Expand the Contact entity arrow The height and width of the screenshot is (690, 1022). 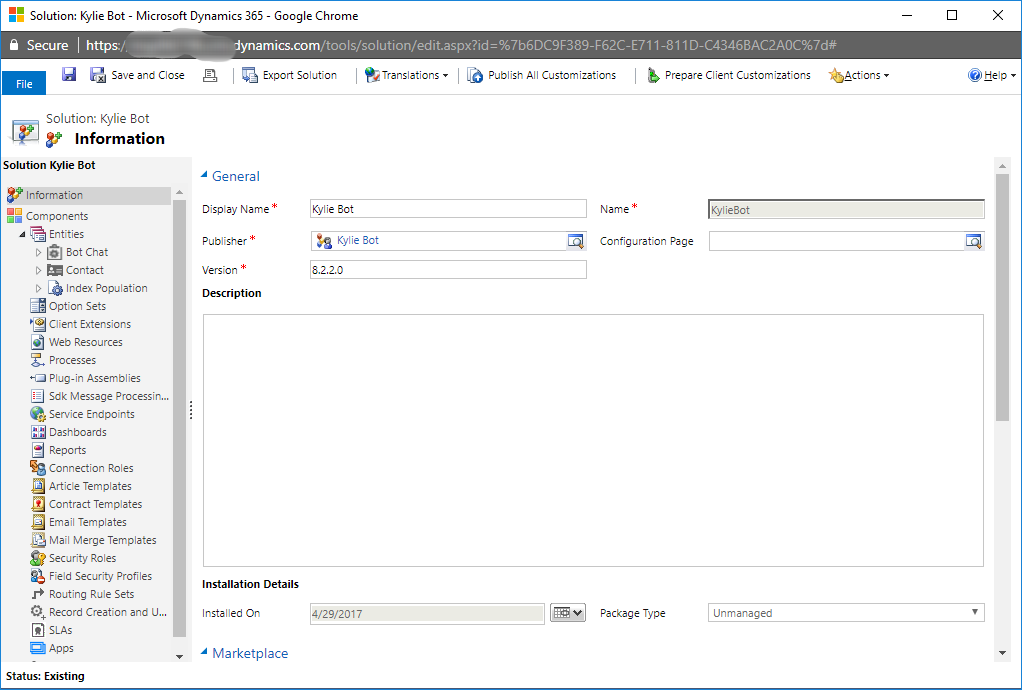click(38, 270)
